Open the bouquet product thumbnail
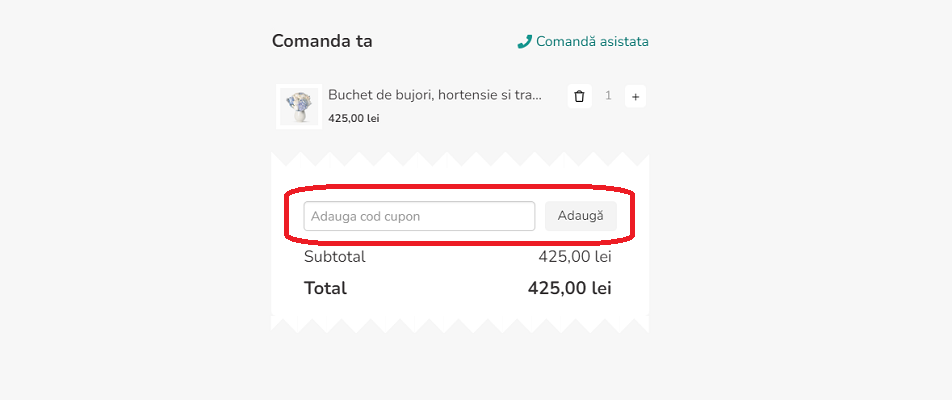This screenshot has width=952, height=400. 298,106
